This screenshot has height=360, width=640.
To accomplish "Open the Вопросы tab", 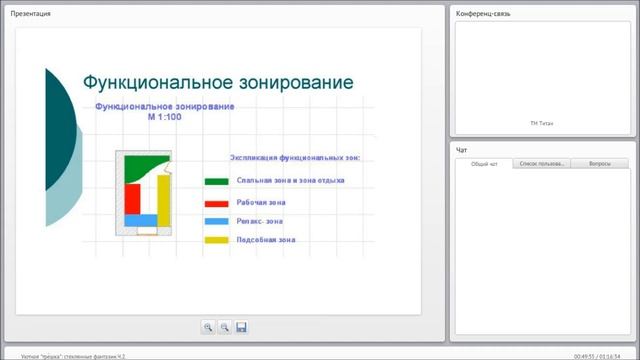I will (600, 164).
